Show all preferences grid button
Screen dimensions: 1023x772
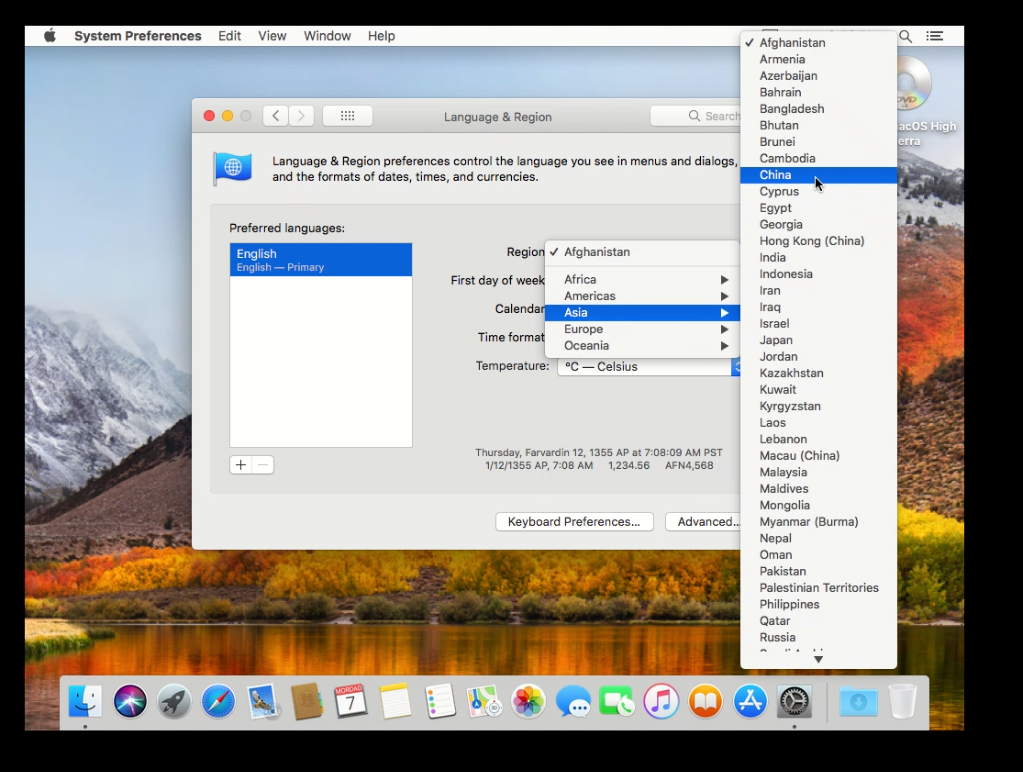[348, 116]
